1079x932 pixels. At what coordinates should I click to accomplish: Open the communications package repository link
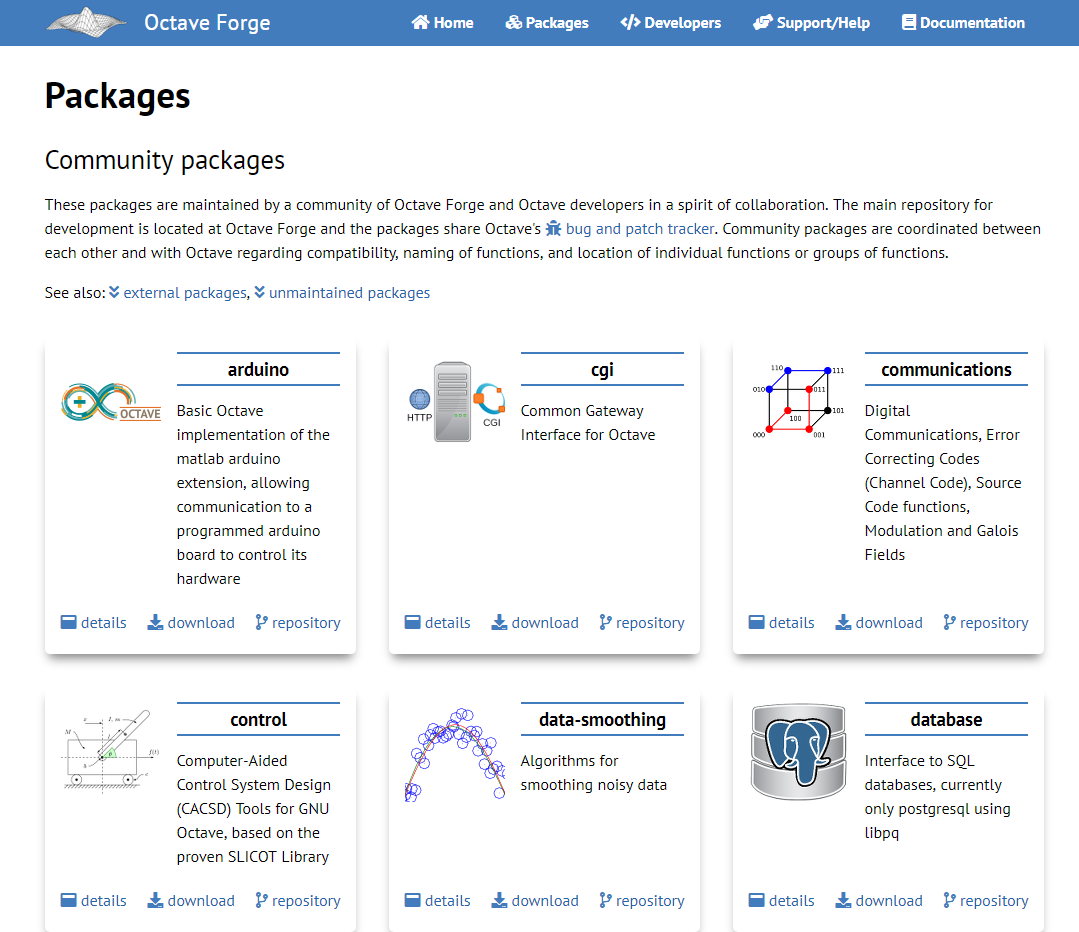click(x=985, y=622)
